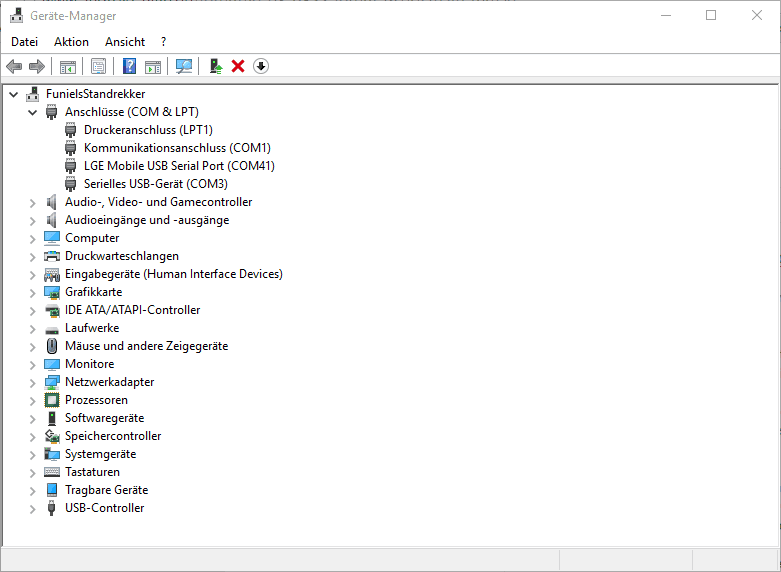Expand the USB-Controller category
The width and height of the screenshot is (781, 572).
(x=33, y=509)
